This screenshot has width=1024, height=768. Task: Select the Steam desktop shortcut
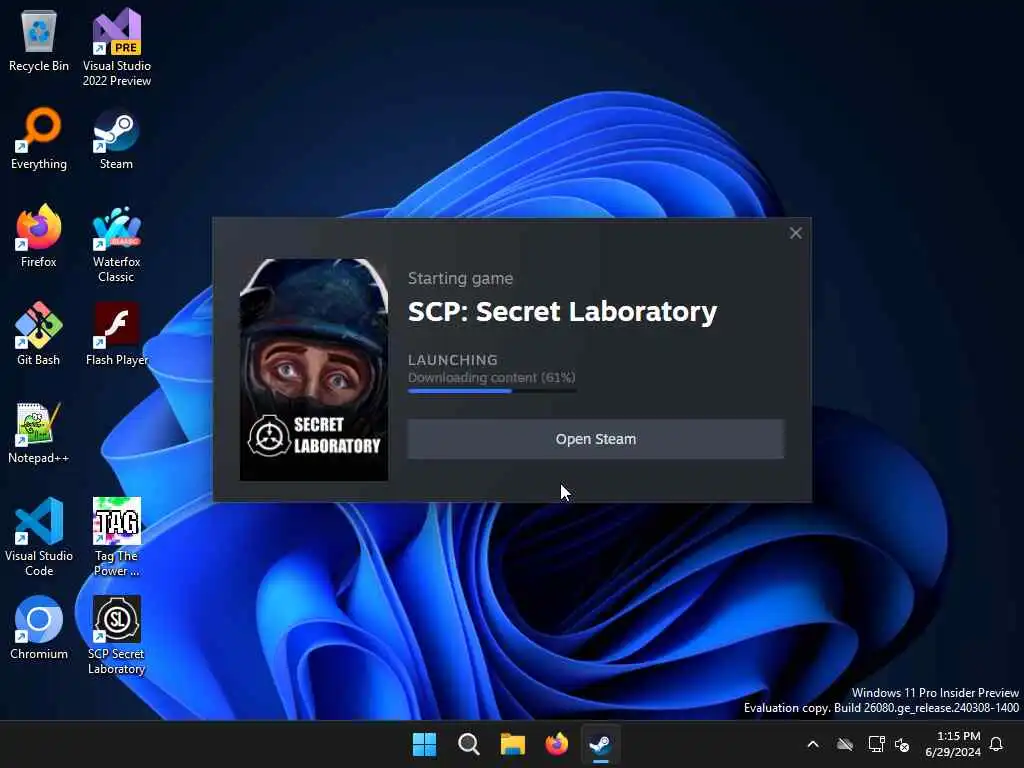116,139
